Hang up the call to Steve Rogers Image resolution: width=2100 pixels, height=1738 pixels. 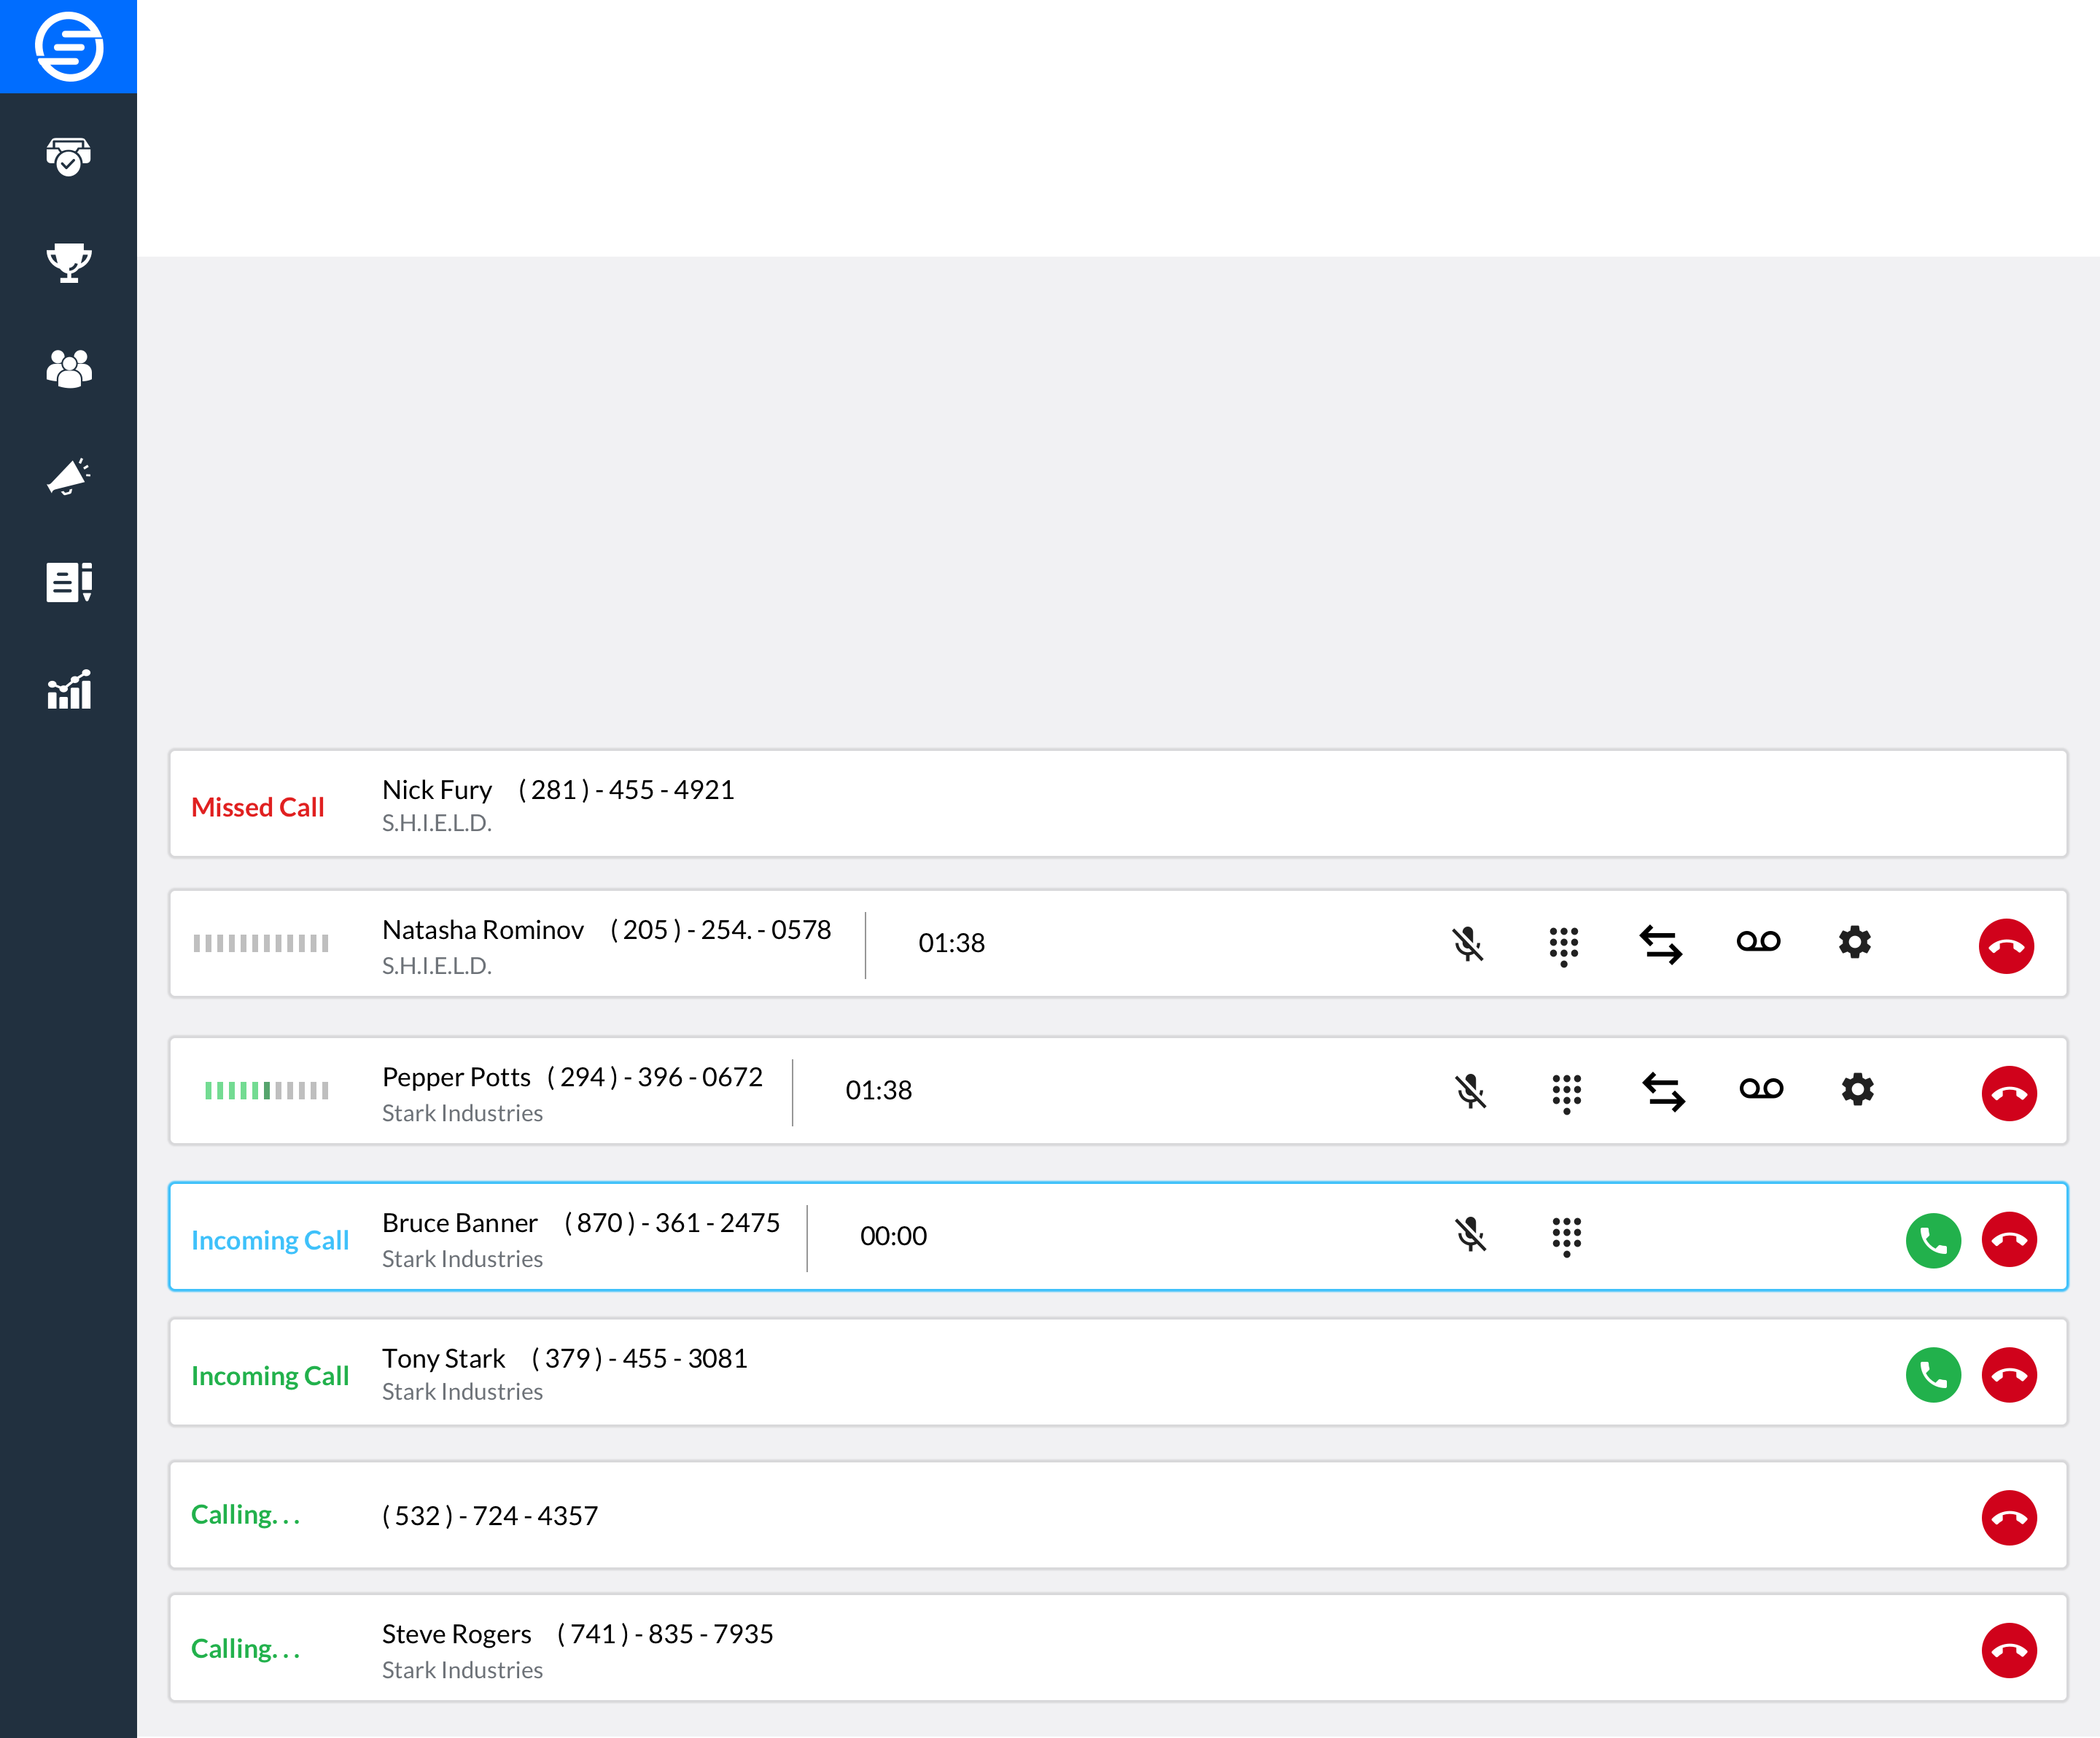(x=2009, y=1650)
